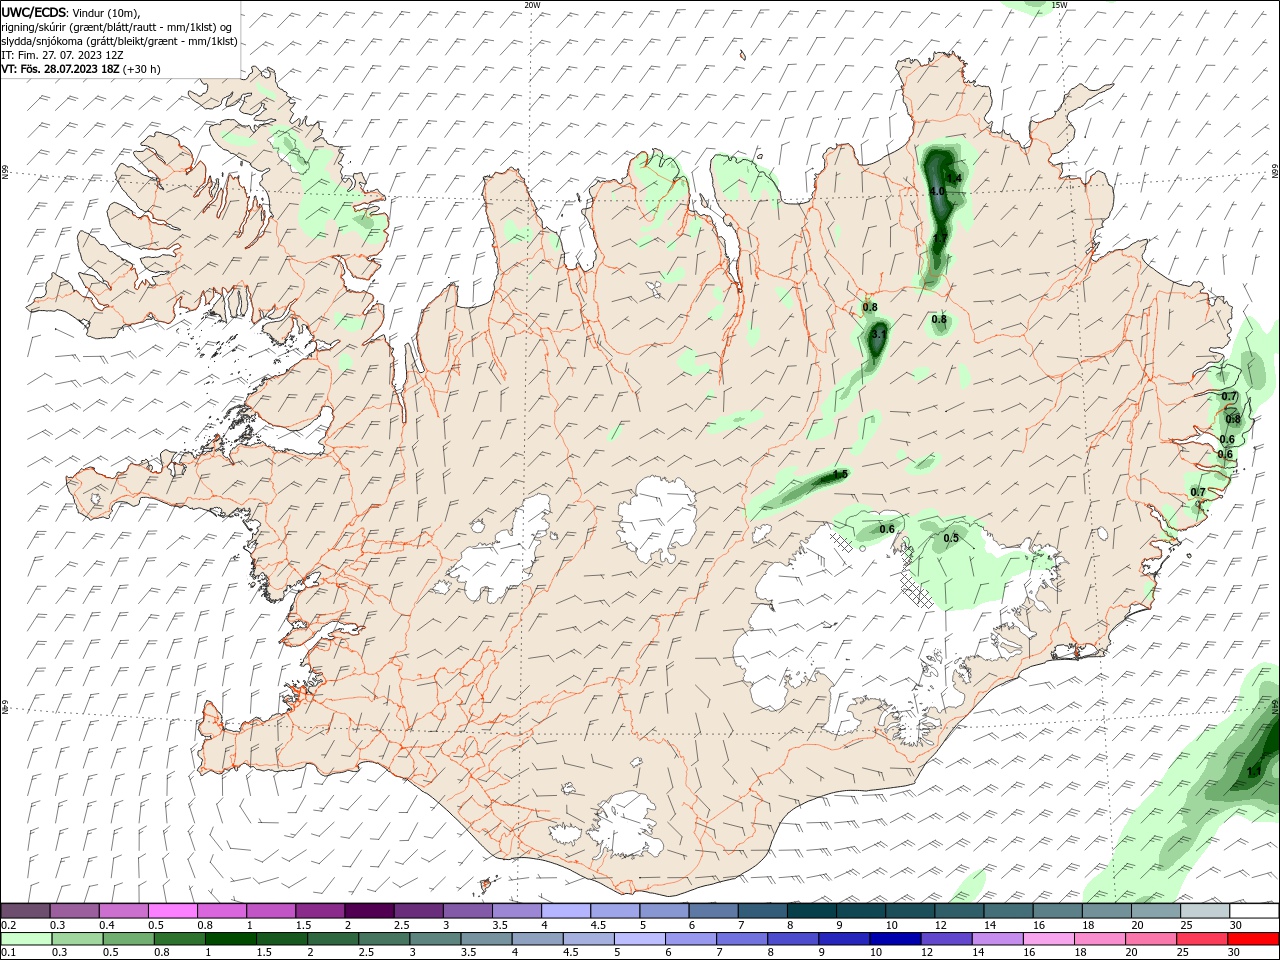
Task: Click the red swatch ending the lower legend
Action: pos(1254,939)
